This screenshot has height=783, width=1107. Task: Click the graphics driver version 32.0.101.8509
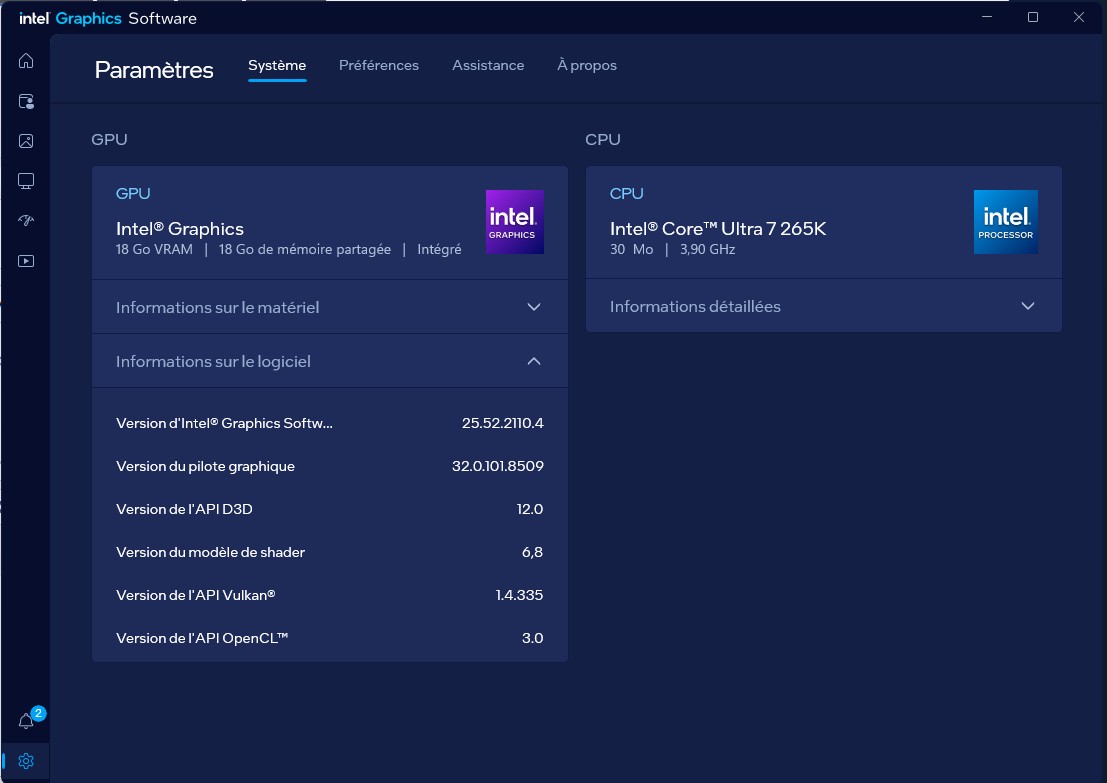[x=497, y=466]
